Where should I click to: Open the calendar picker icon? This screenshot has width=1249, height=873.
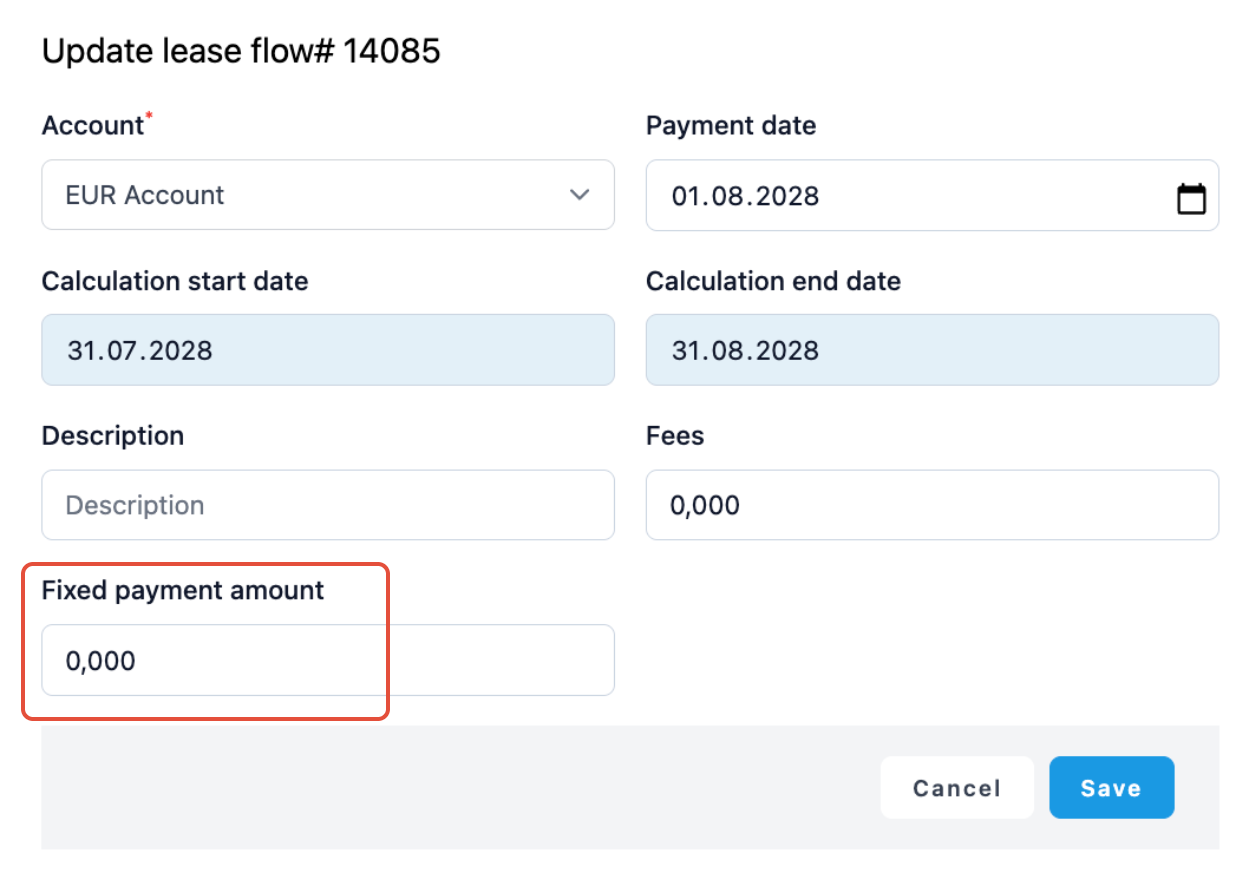tap(1191, 198)
